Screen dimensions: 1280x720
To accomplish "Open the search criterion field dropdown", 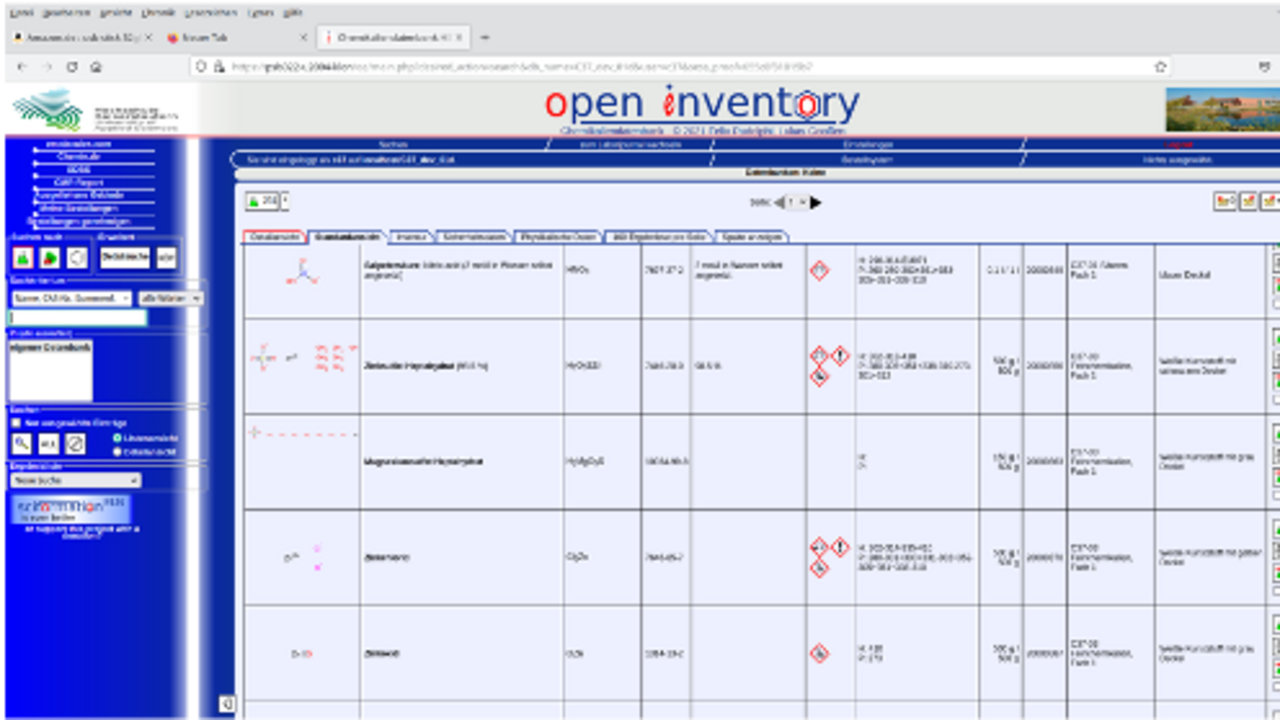I will click(70, 298).
